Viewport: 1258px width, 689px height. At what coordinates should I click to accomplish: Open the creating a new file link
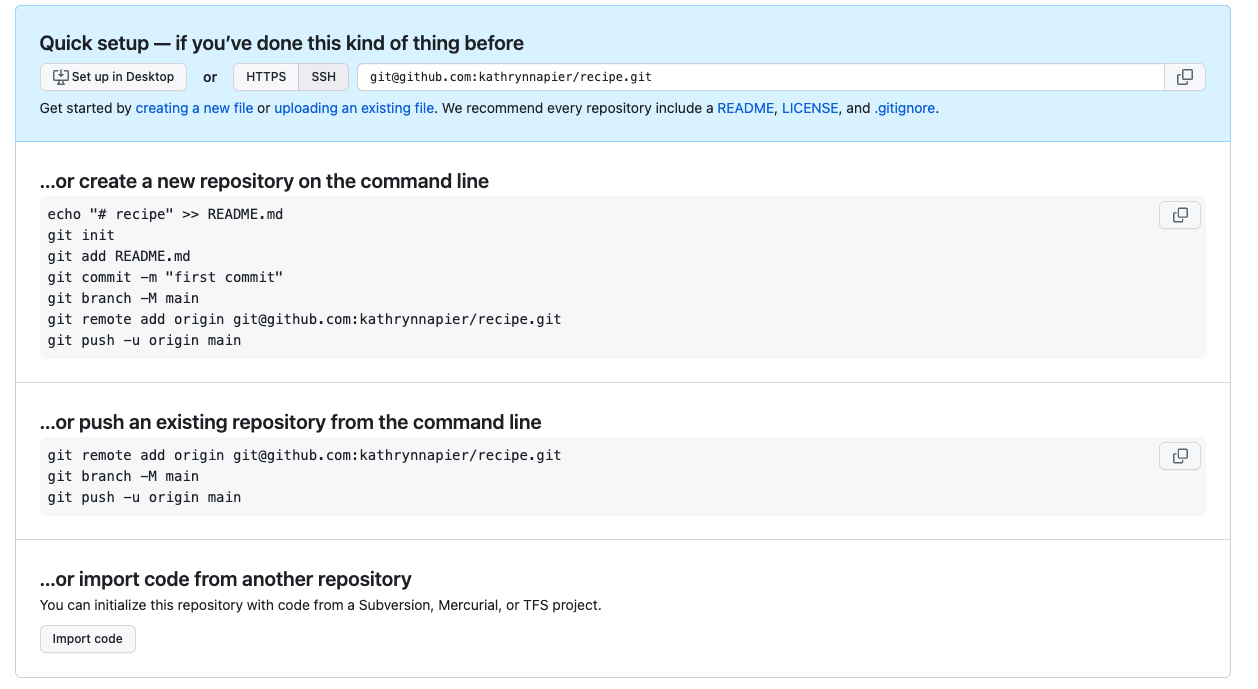(x=194, y=108)
